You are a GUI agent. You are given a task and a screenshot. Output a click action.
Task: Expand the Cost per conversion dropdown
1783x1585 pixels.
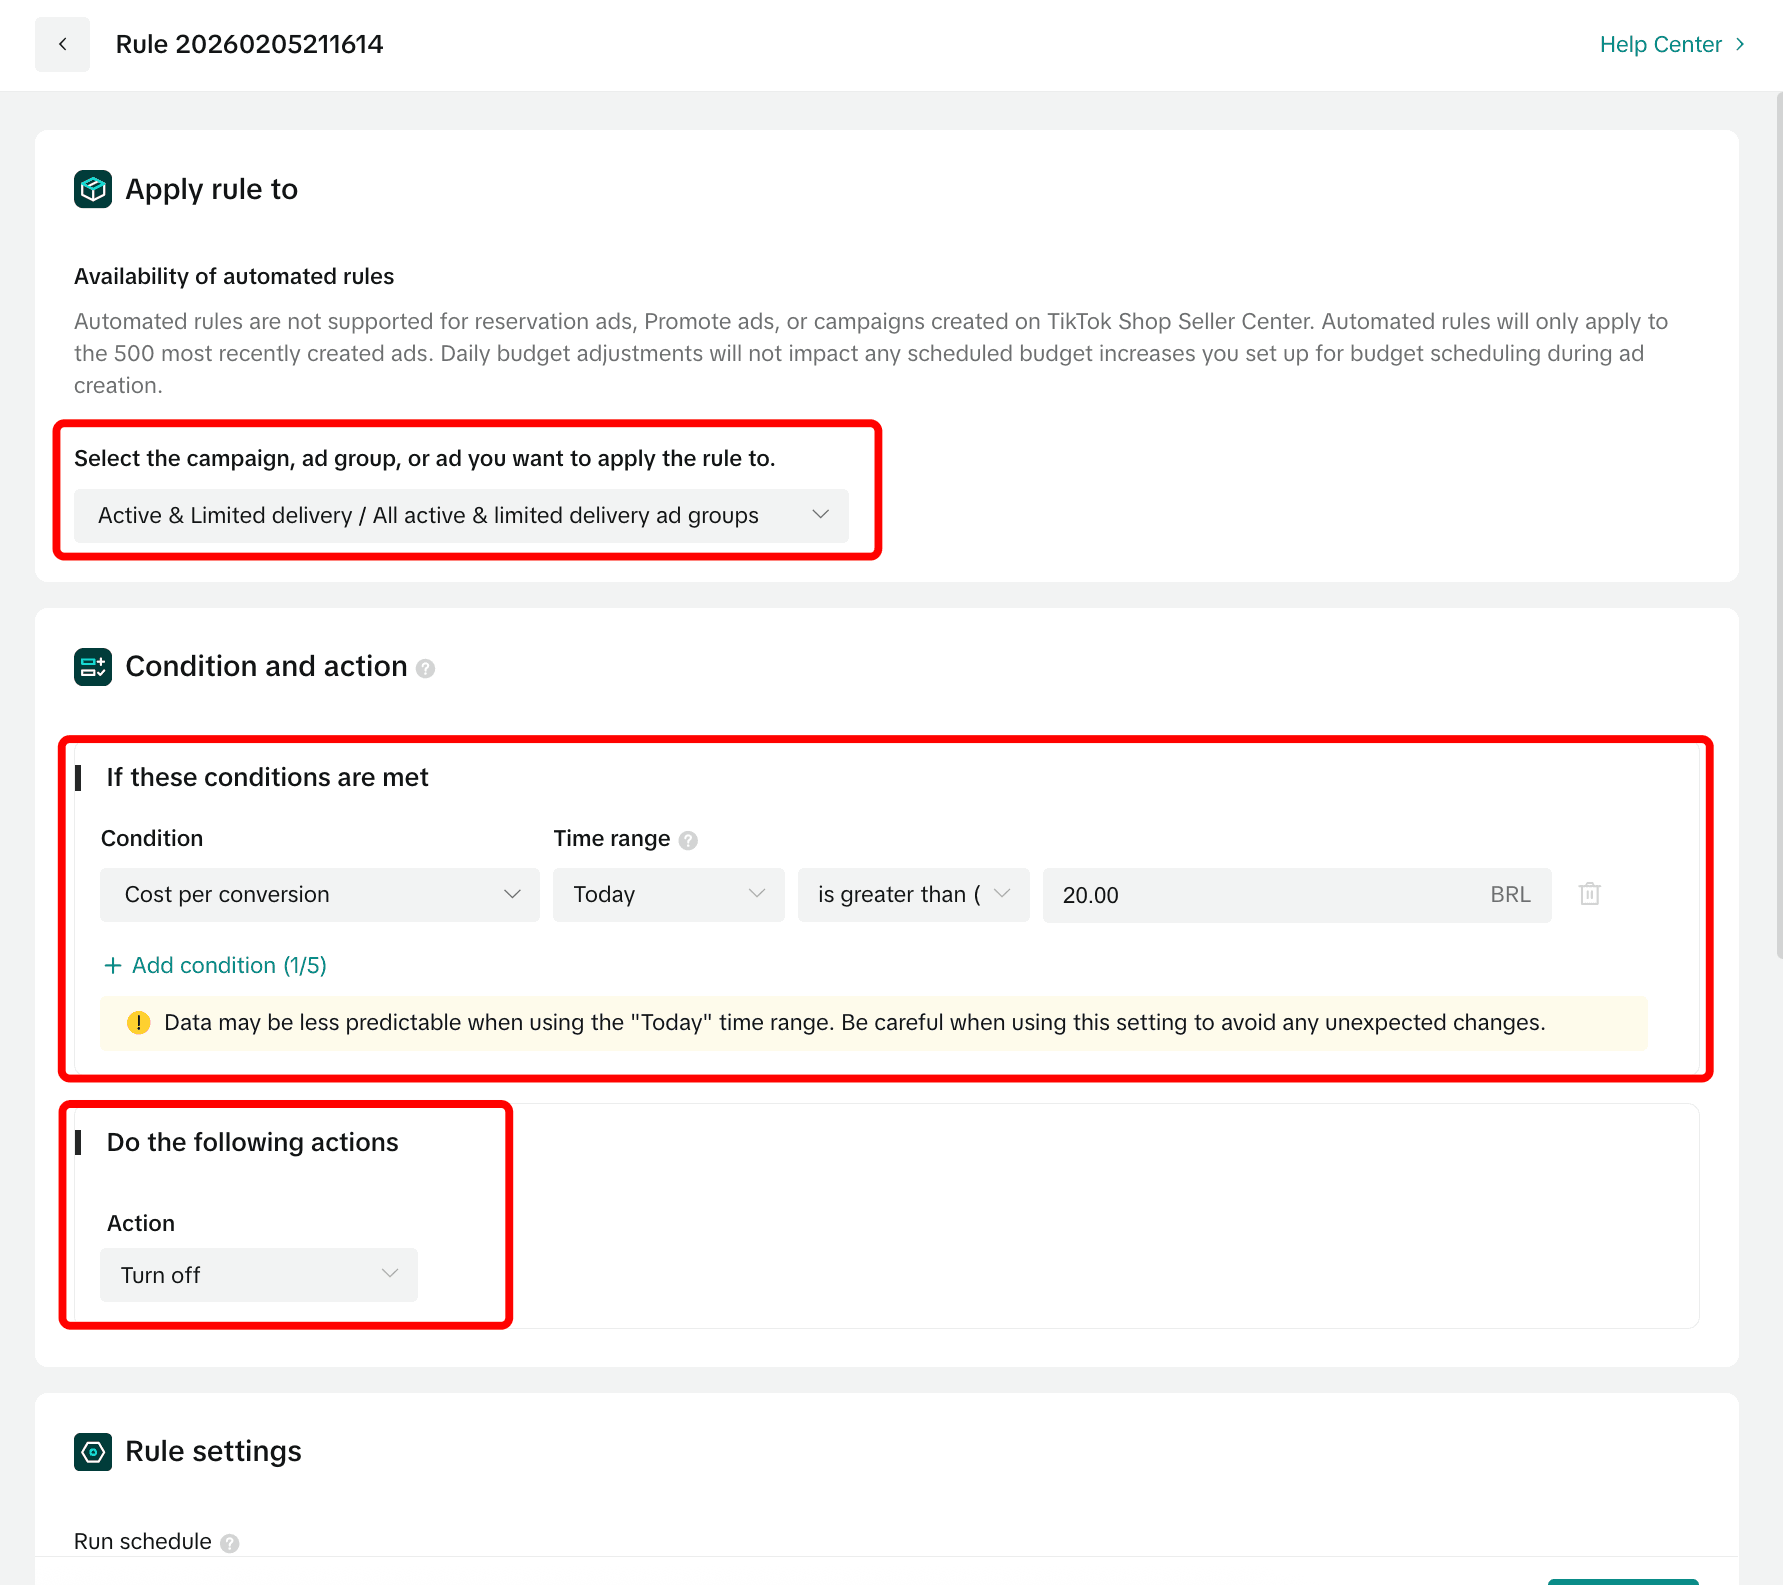(x=320, y=895)
